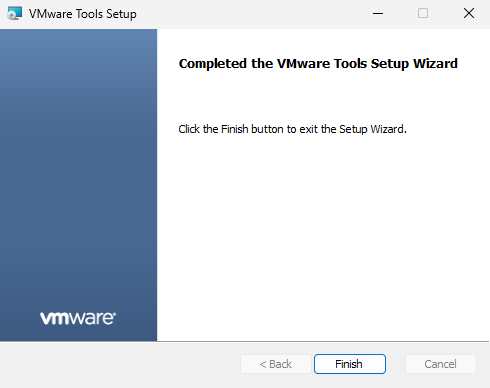Viewport: 490px width, 388px height.
Task: Click the horizontal separator above the buttons
Action: 245,341
